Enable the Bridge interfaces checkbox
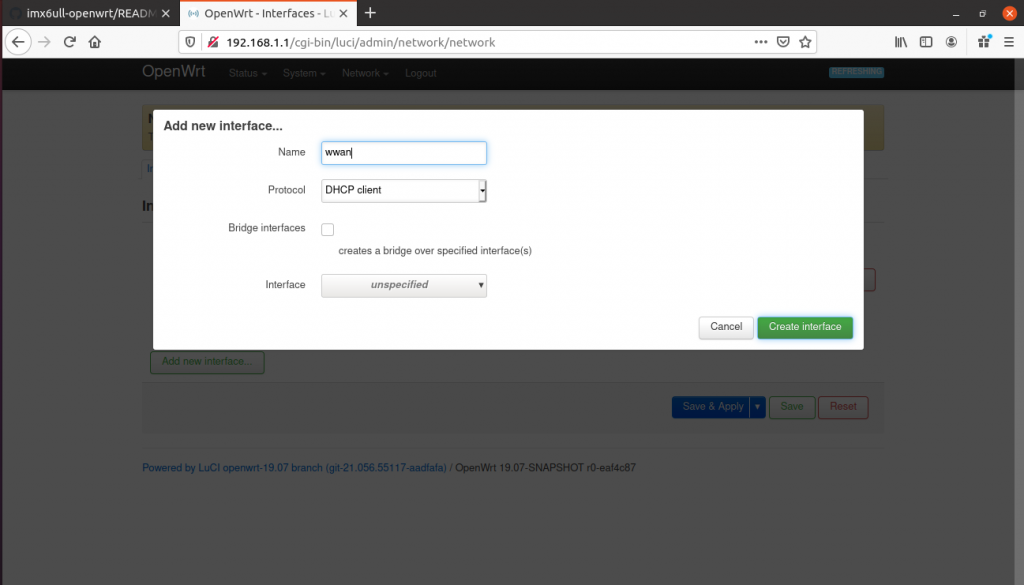The image size is (1024, 585). click(327, 229)
